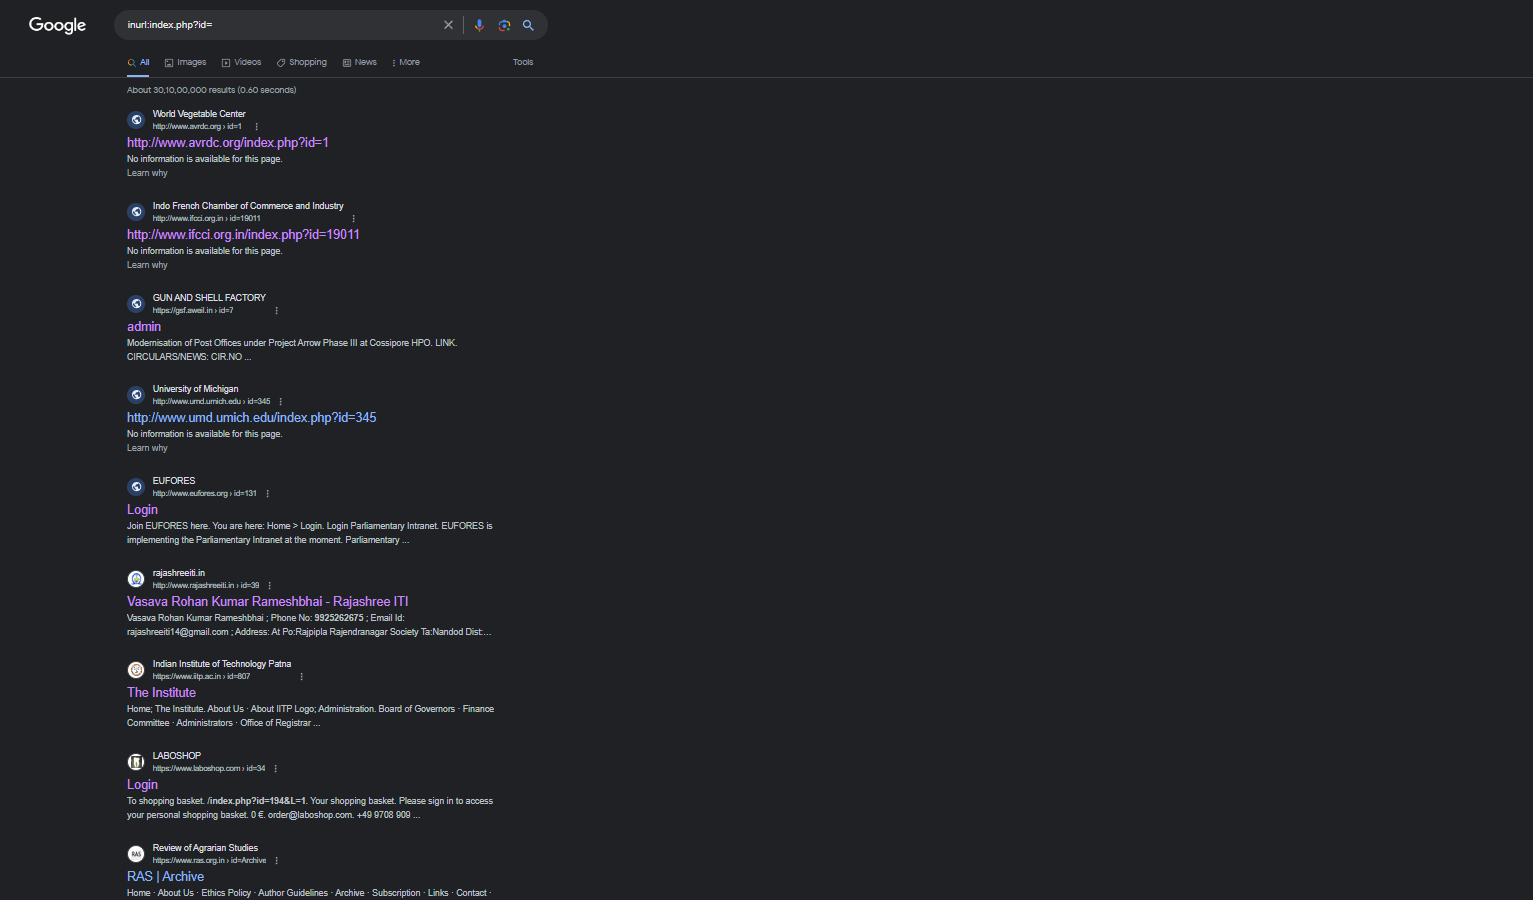Image resolution: width=1533 pixels, height=900 pixels.
Task: Switch to the Videos tab
Action: click(x=241, y=62)
